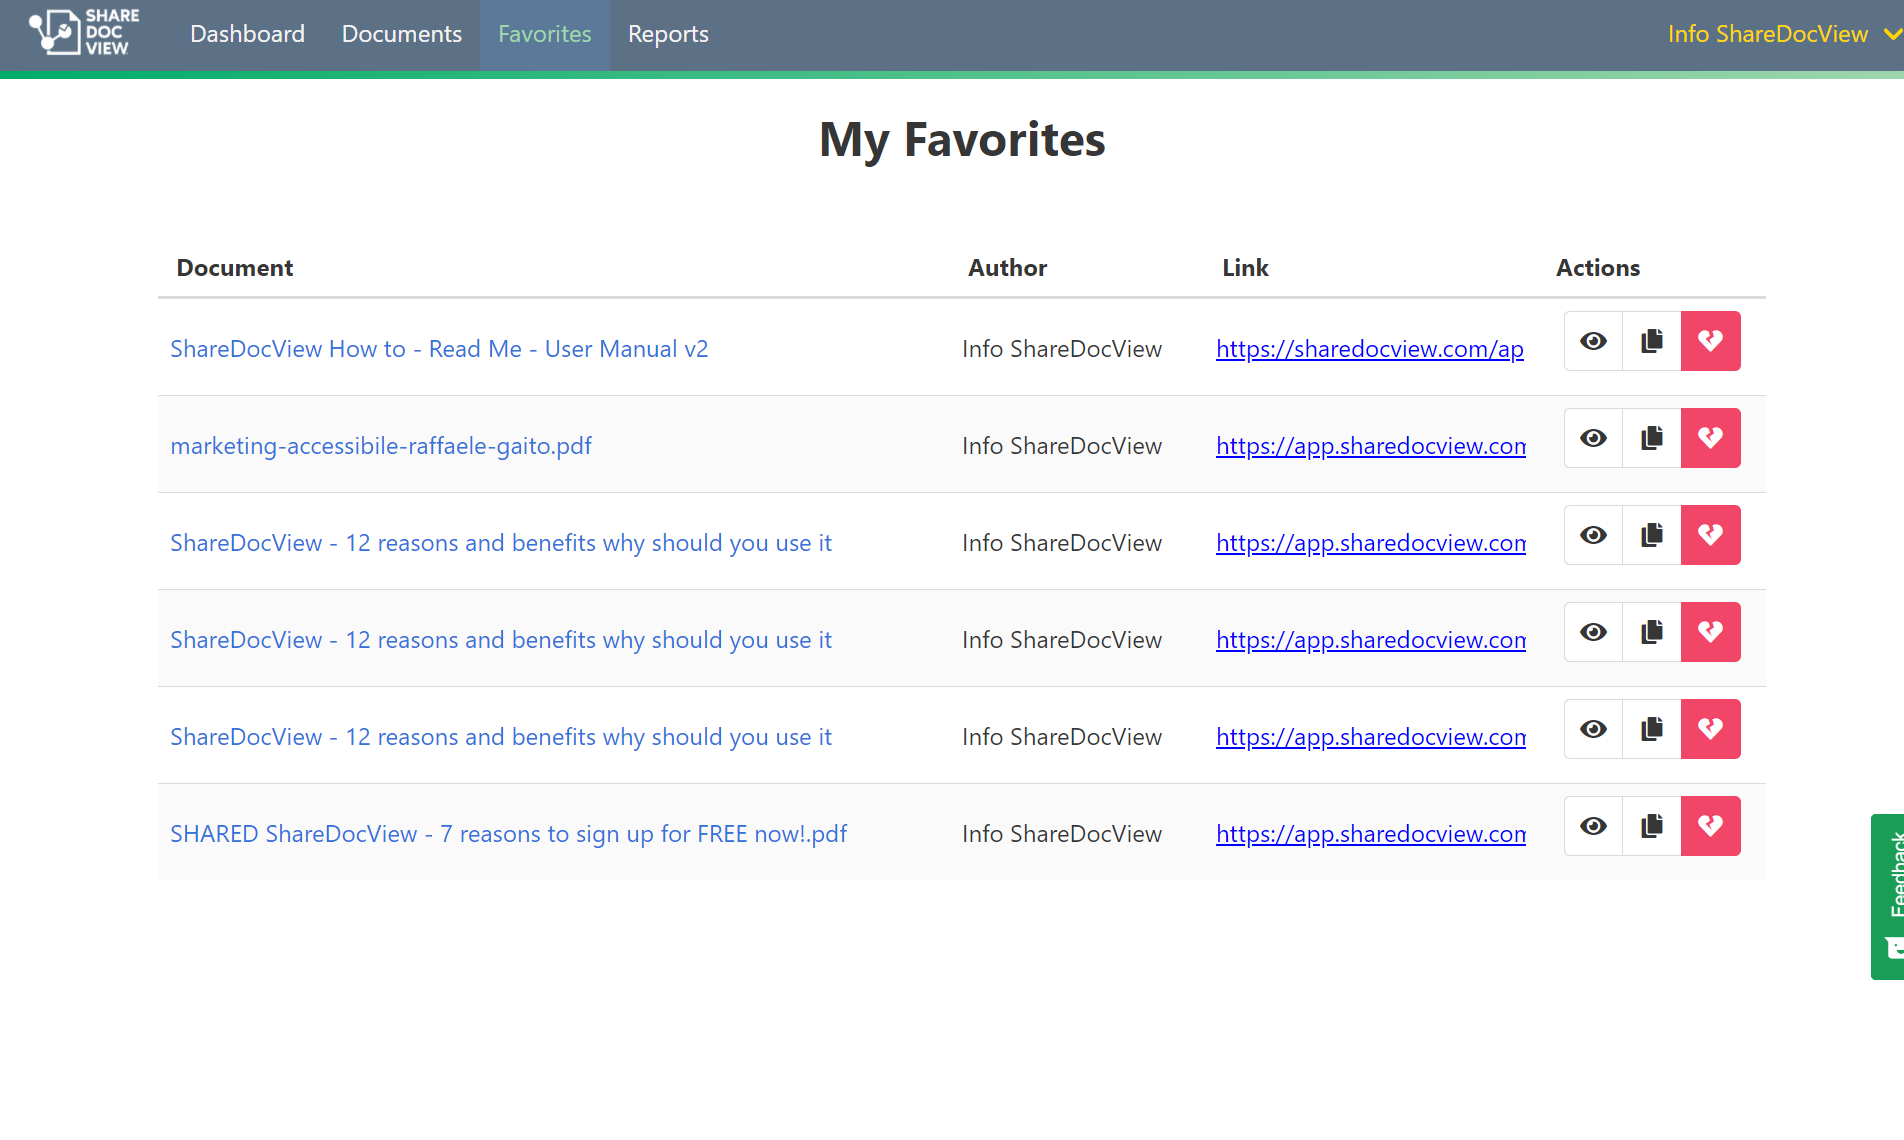Copy link of the first '12 reasons and benefits' row
1904x1140 pixels.
1651,534
